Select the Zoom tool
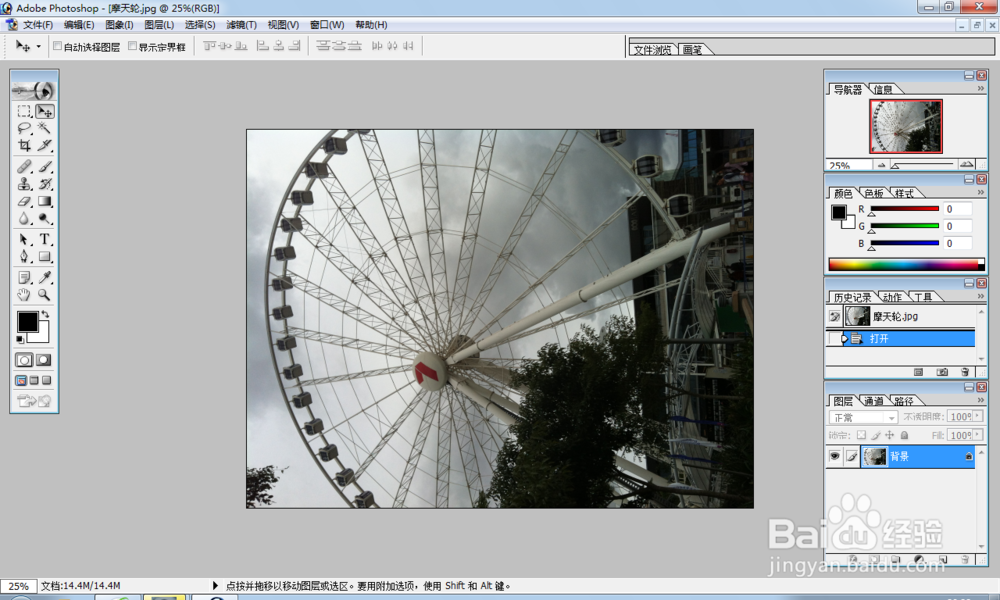The width and height of the screenshot is (1000, 600). pos(44,295)
